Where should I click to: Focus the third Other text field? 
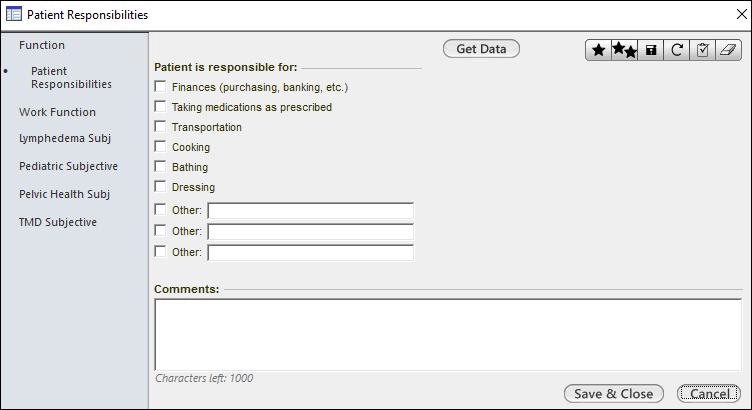[x=310, y=253]
